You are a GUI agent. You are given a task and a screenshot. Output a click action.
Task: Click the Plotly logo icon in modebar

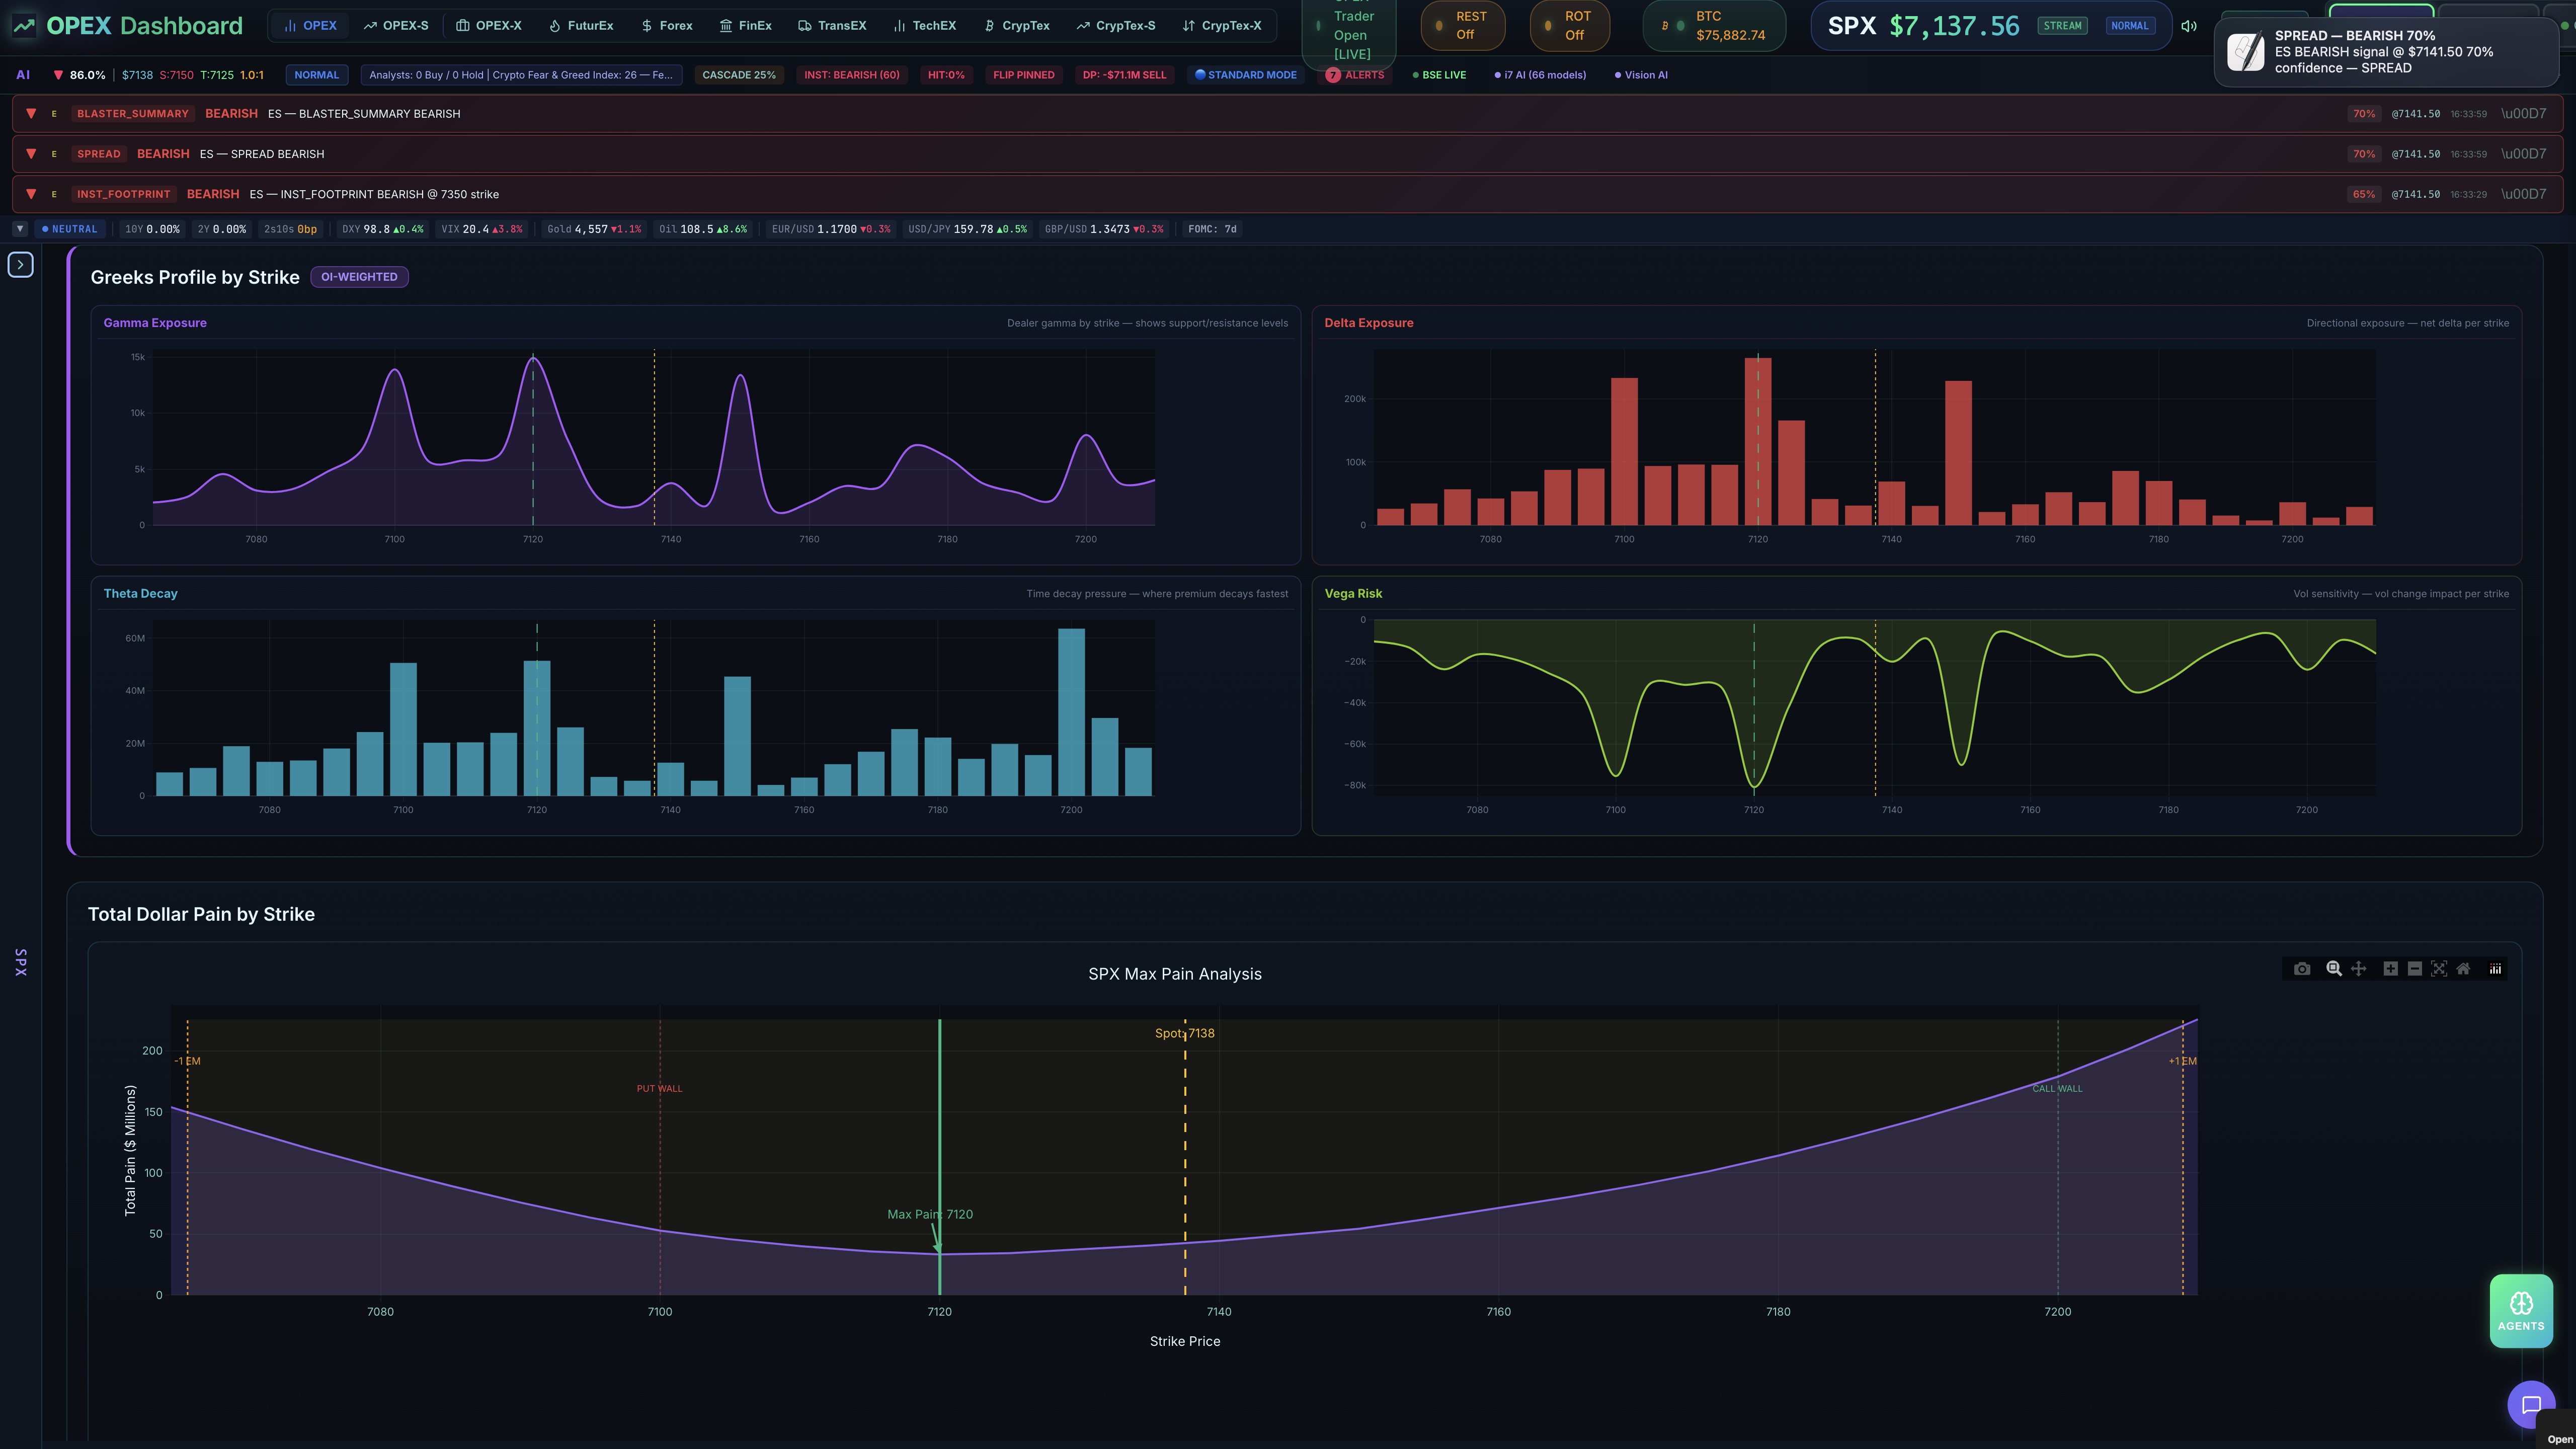point(2496,969)
